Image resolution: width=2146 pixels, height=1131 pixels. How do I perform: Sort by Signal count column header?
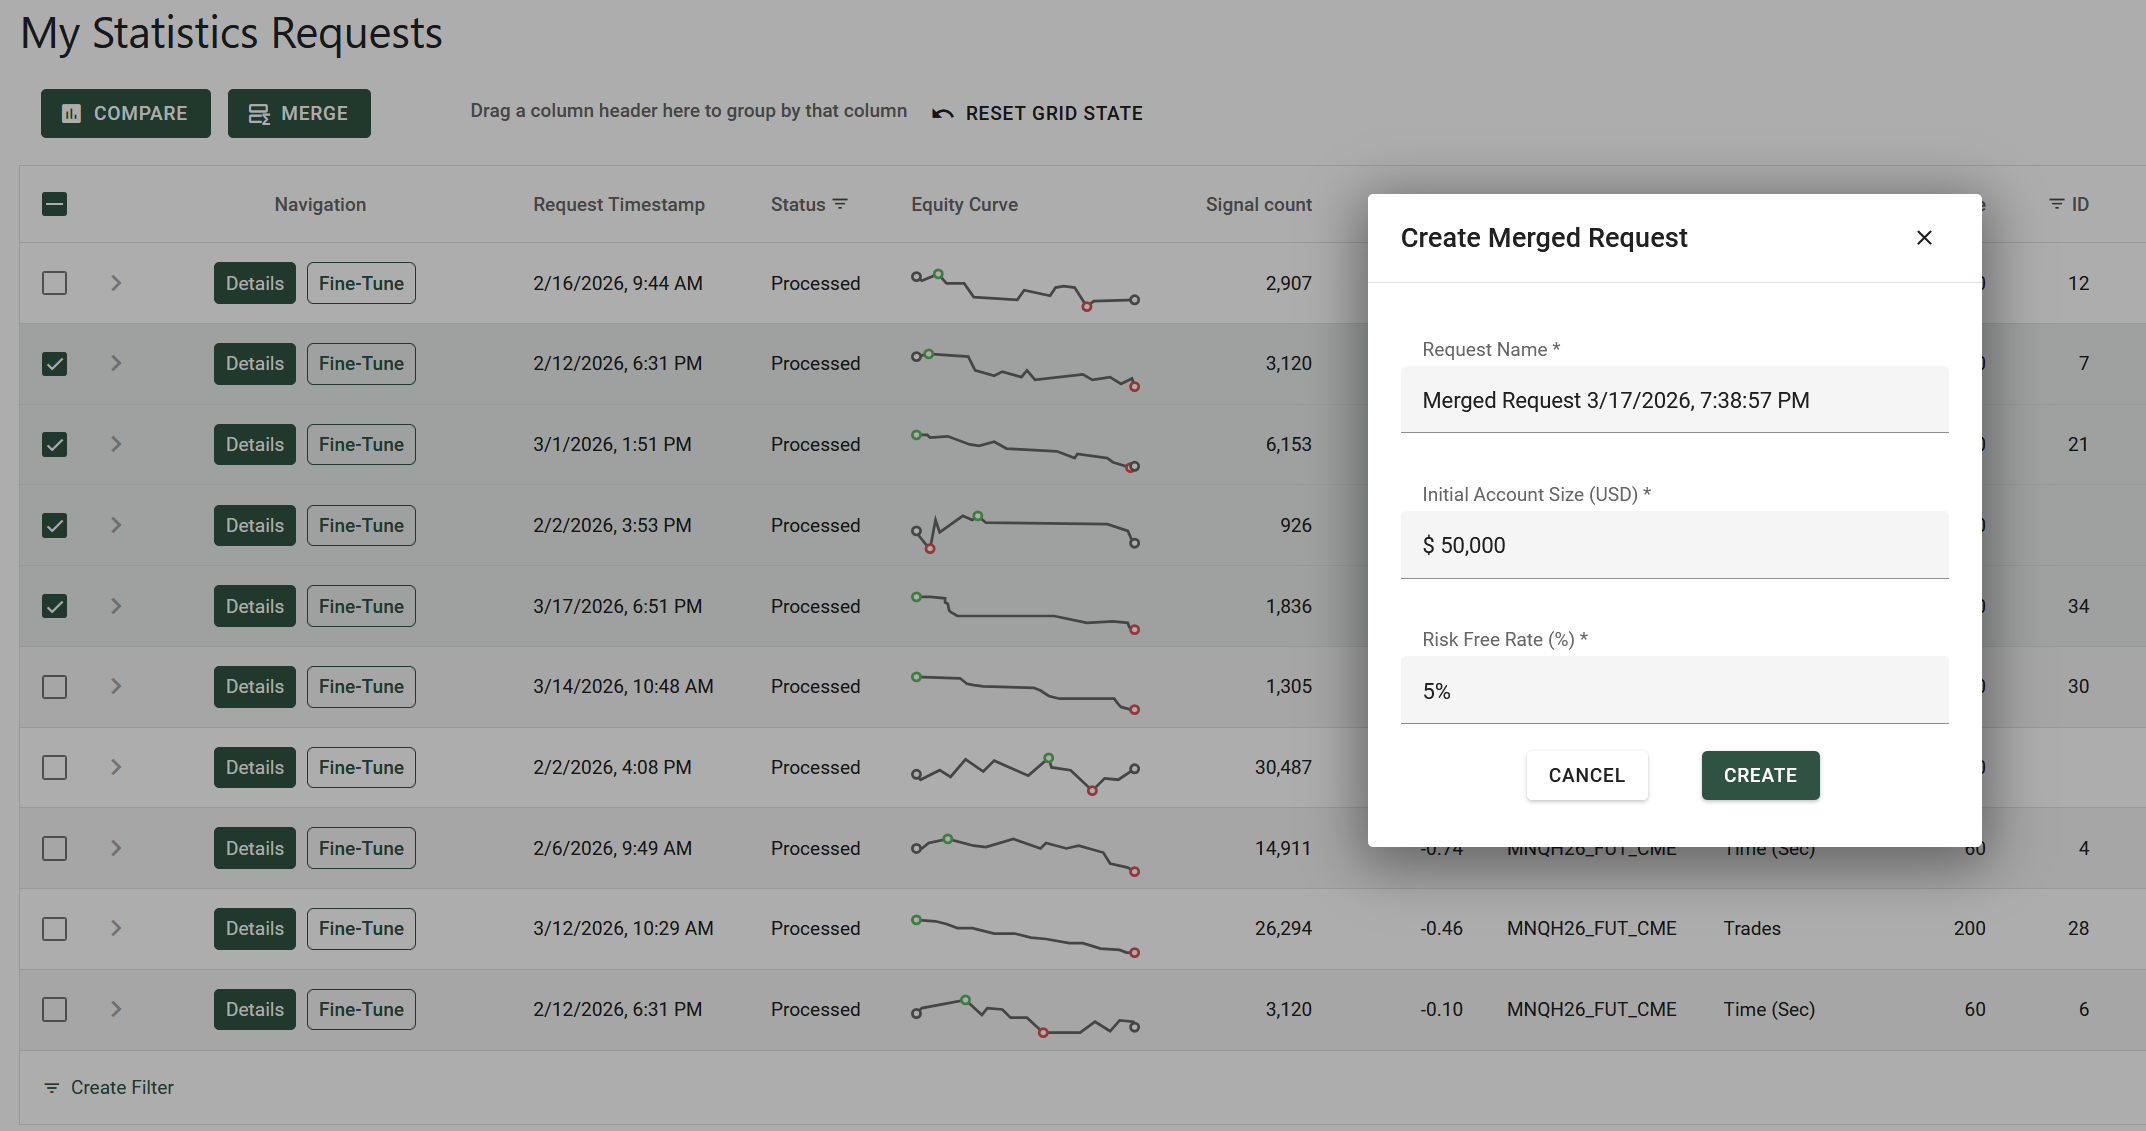pyautogui.click(x=1258, y=204)
